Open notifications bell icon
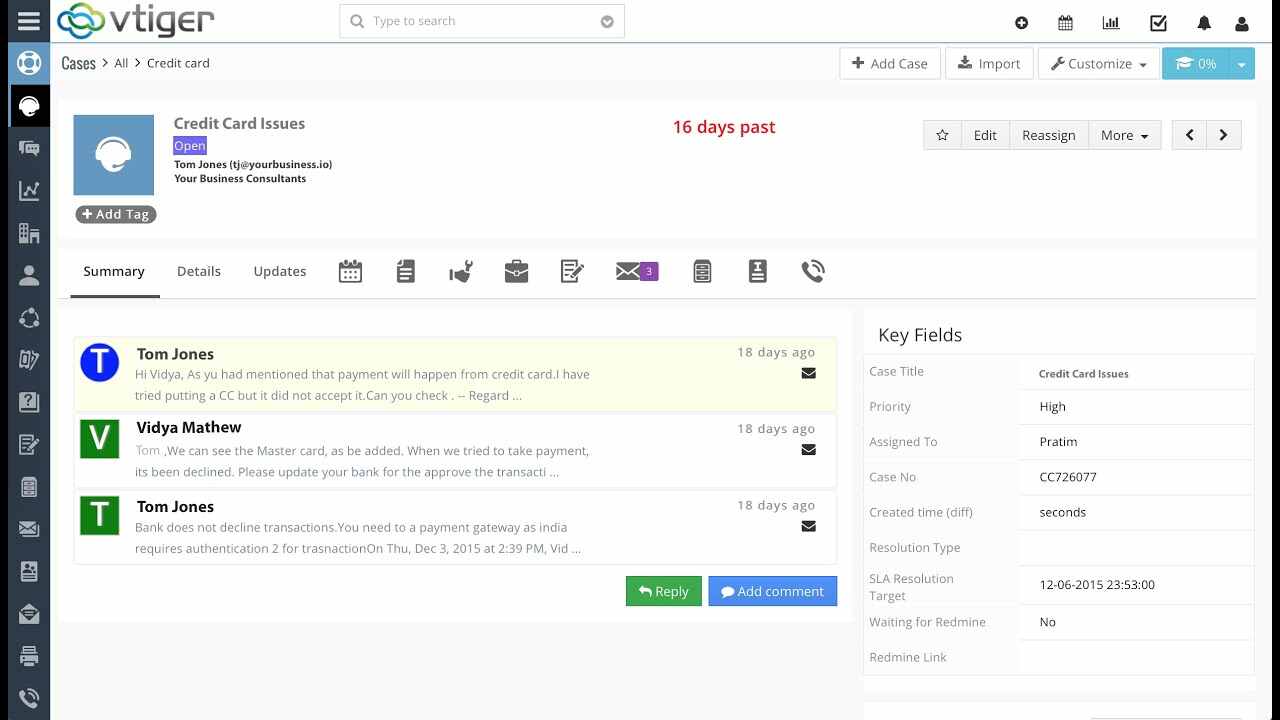The image size is (1280, 720). click(x=1204, y=23)
